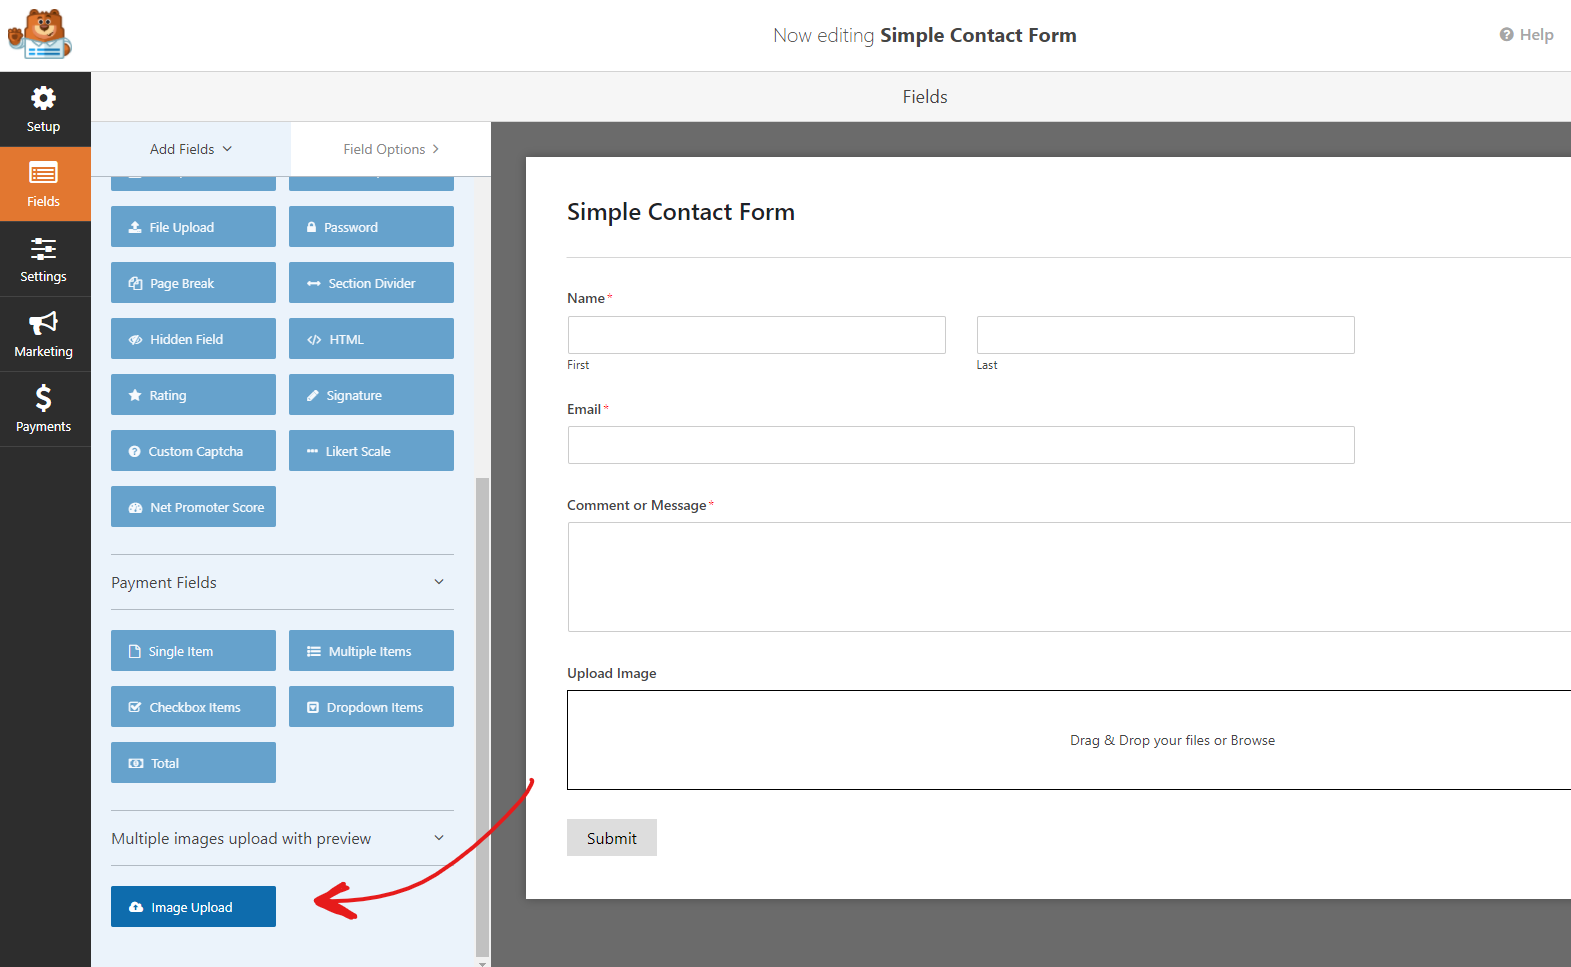Click the WPForms bear logo
This screenshot has width=1571, height=967.
(x=40, y=35)
